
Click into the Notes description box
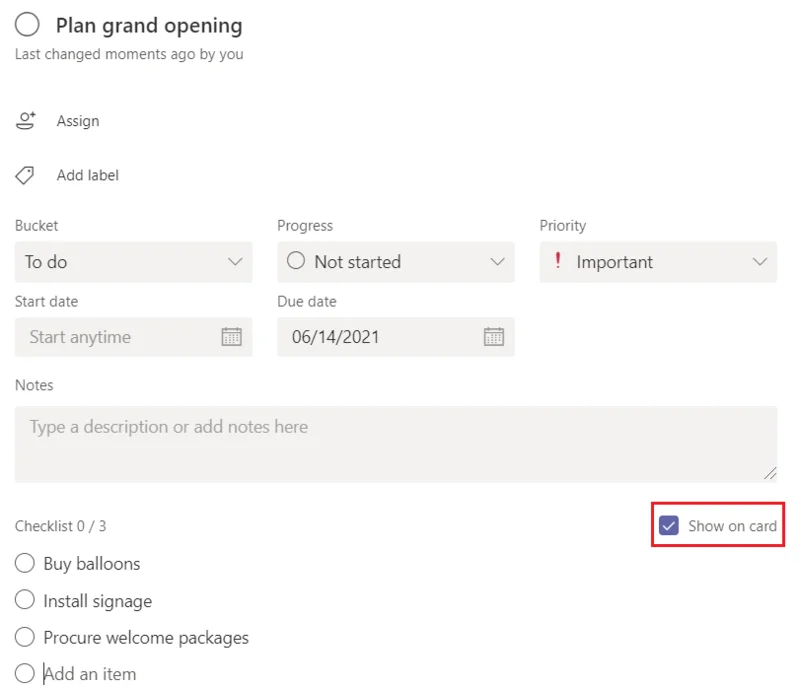[x=396, y=444]
